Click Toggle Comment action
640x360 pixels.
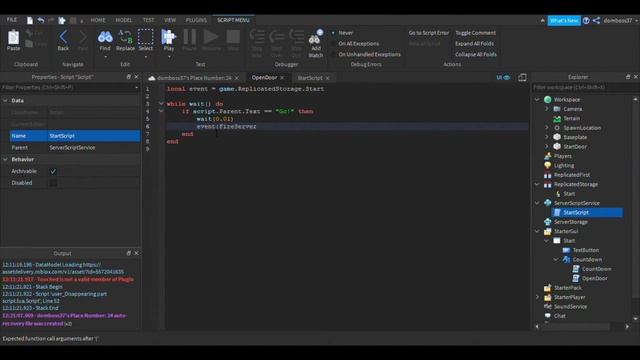(476, 33)
